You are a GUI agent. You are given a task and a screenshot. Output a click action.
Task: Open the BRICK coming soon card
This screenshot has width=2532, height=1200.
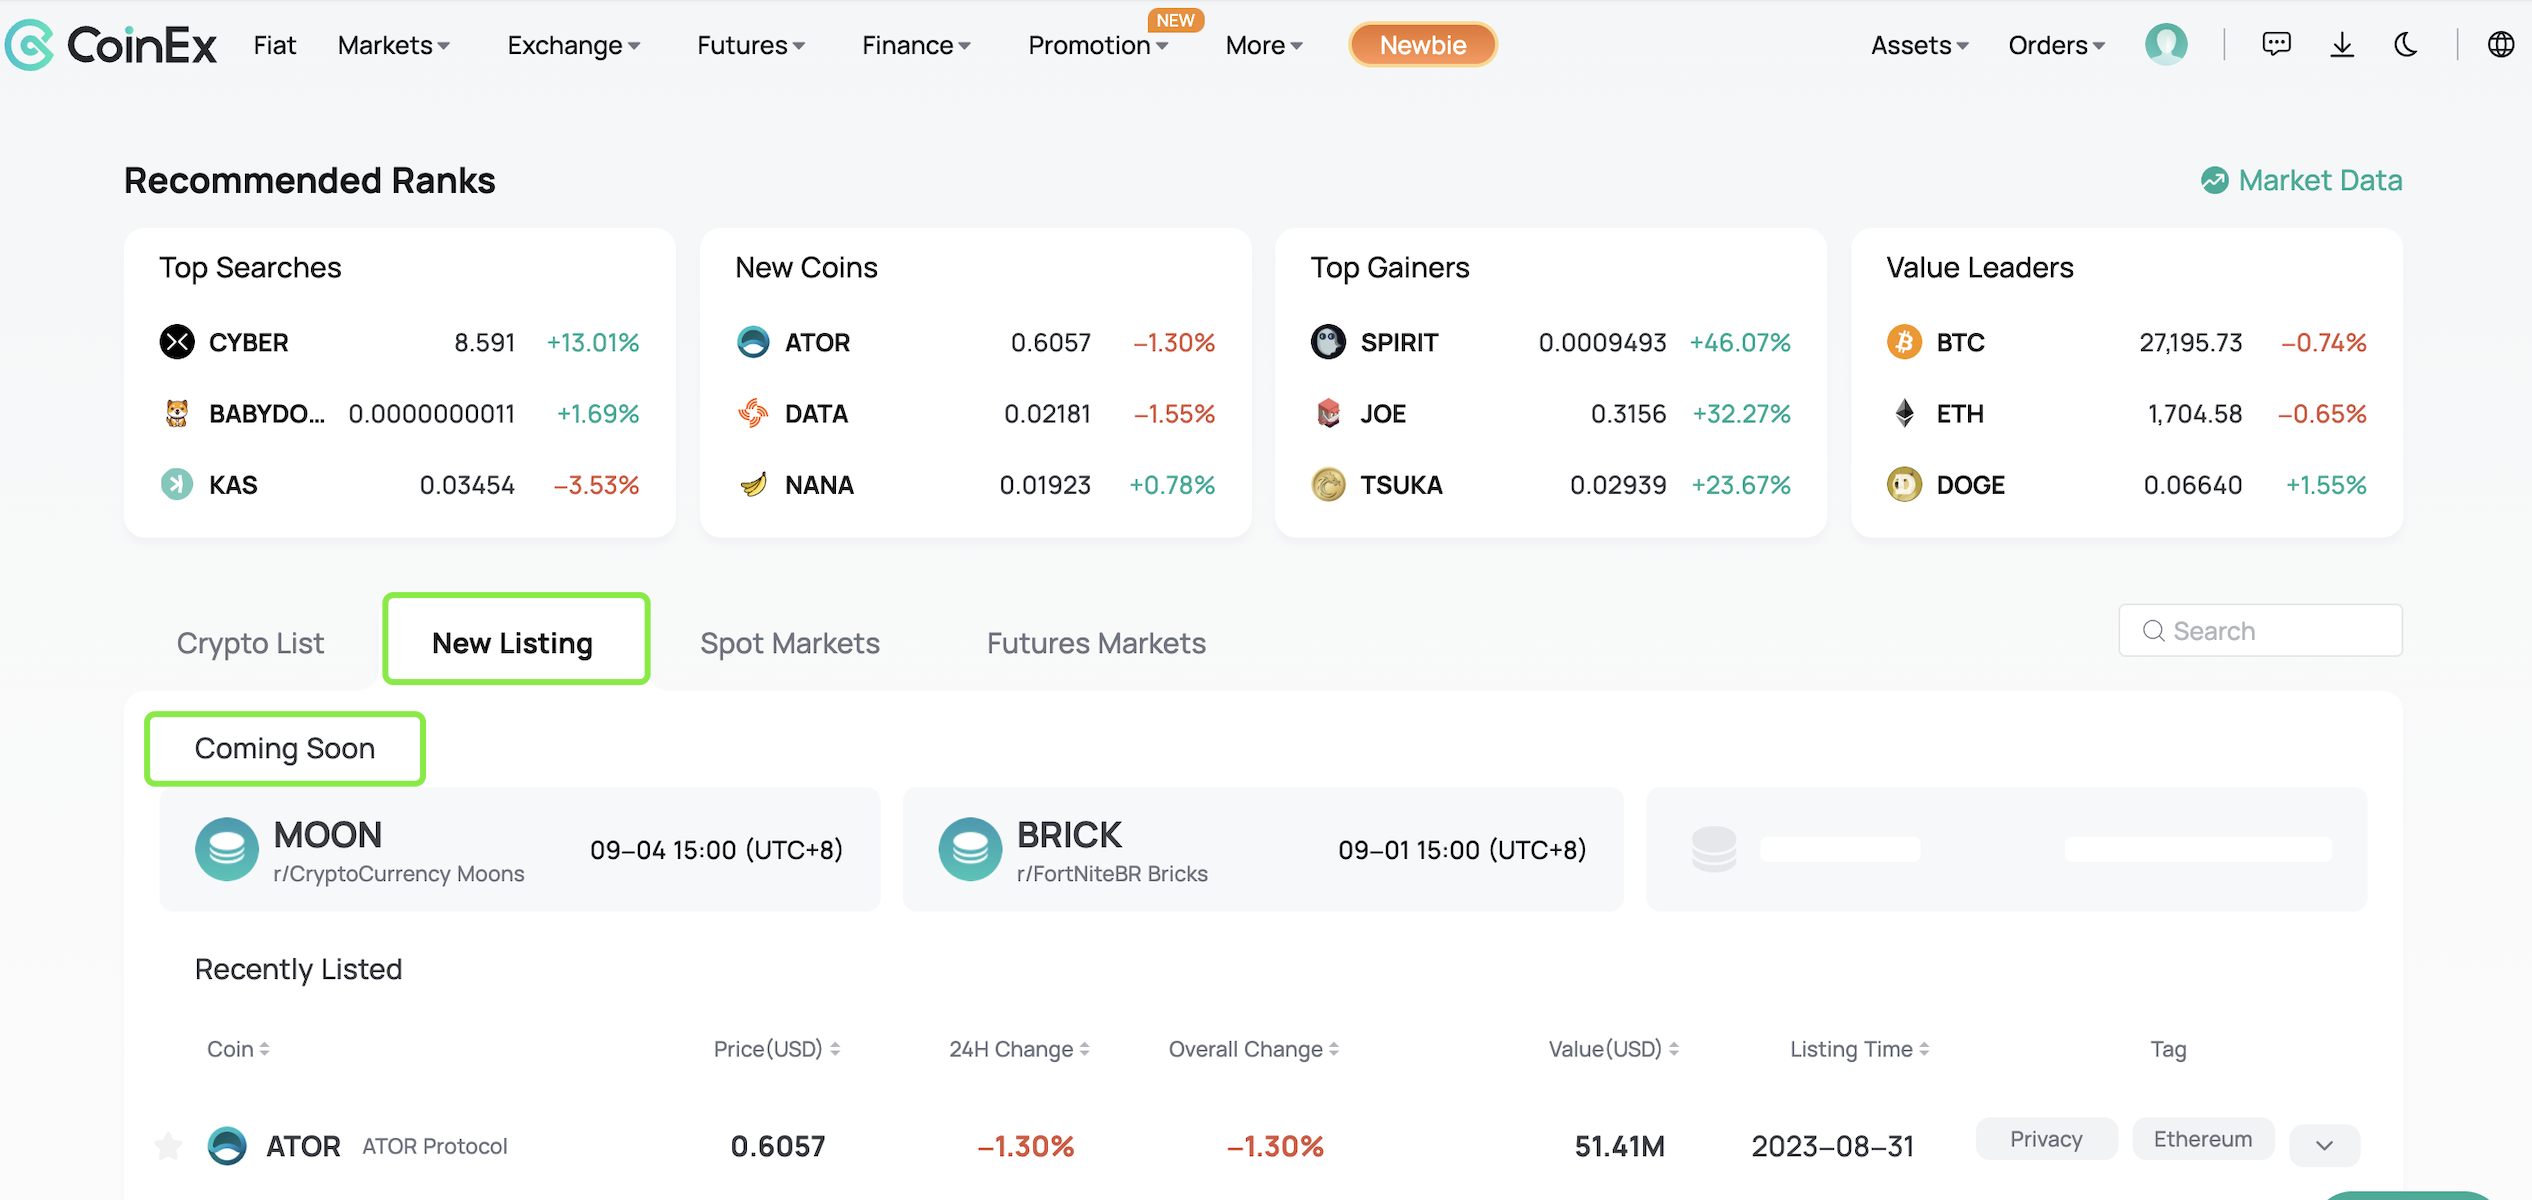pyautogui.click(x=1263, y=849)
